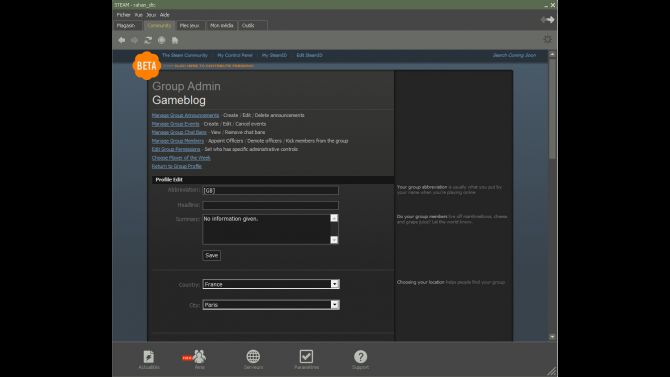Click the Summary text area
Screen dimensions: 670x377
pos(266,229)
